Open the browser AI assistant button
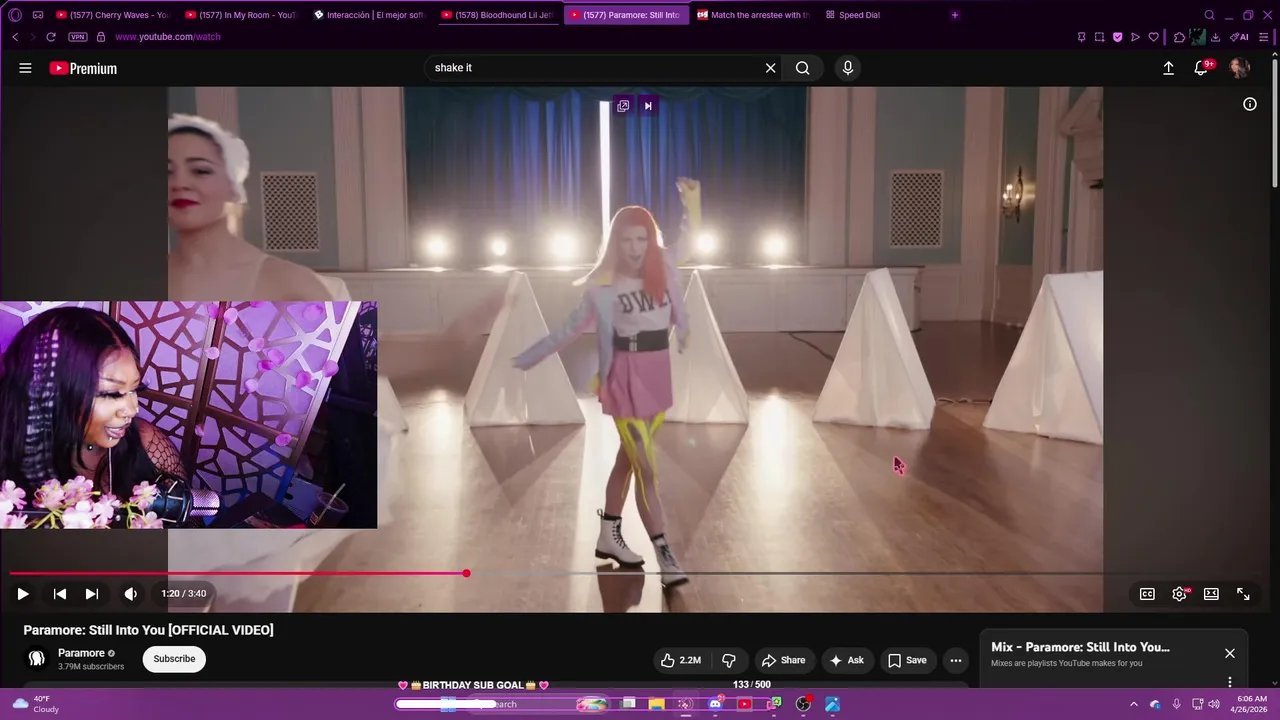The height and width of the screenshot is (720, 1280). (x=1239, y=37)
